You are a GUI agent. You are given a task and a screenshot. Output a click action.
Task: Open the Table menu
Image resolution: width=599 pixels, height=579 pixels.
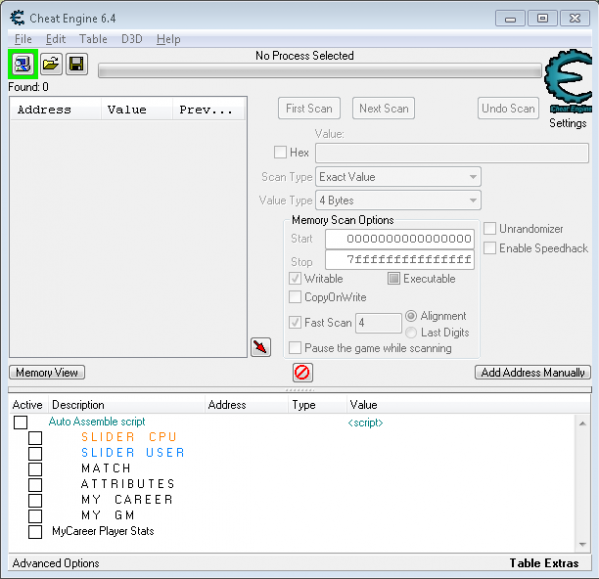(93, 39)
